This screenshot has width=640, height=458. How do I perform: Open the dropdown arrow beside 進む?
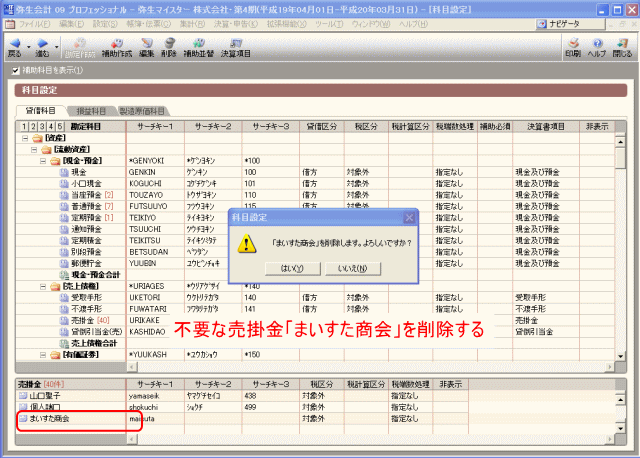pyautogui.click(x=56, y=47)
